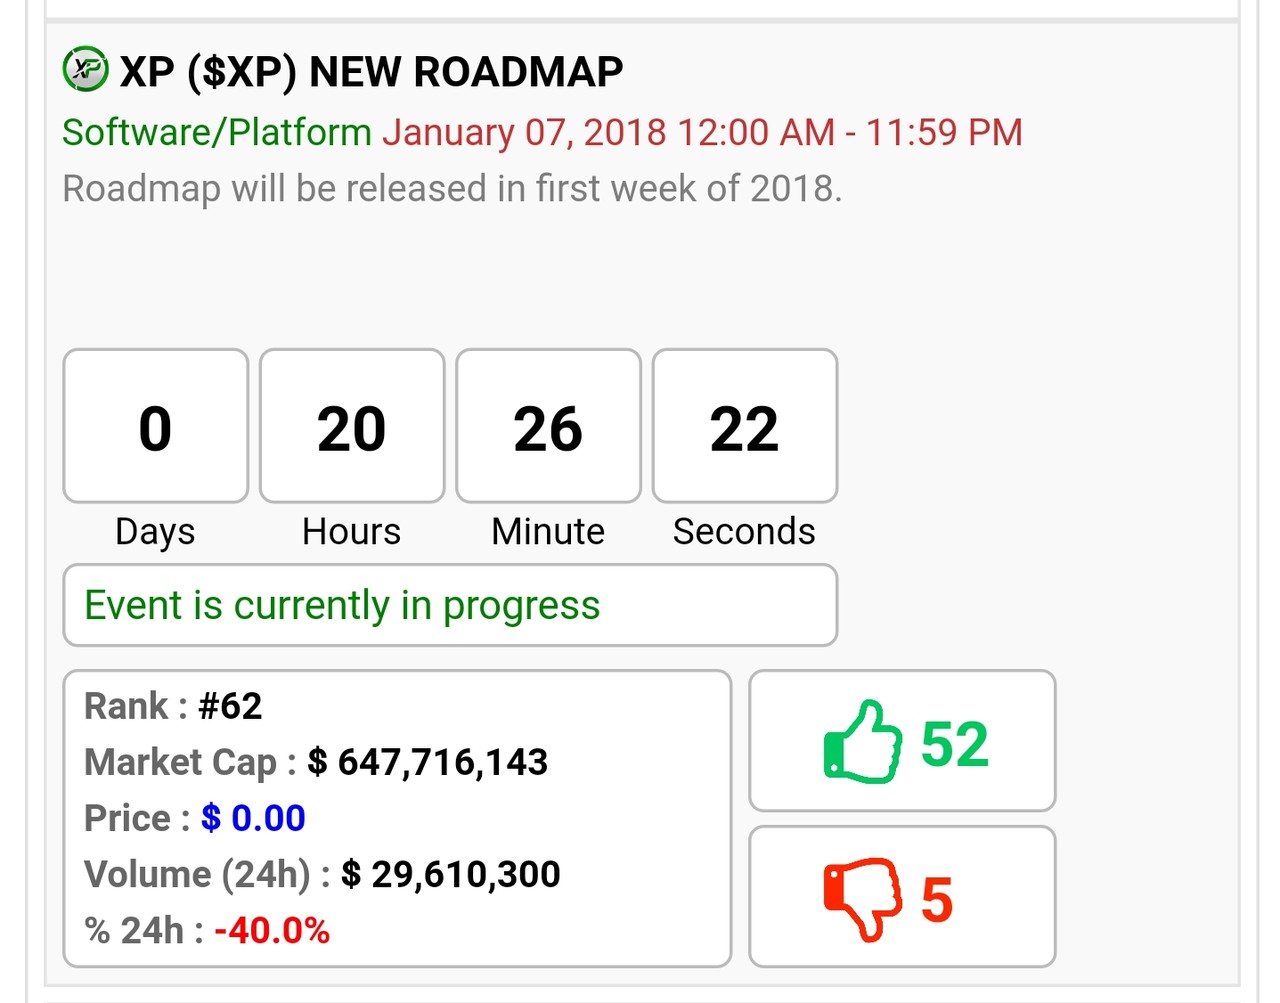This screenshot has width=1280, height=1003.
Task: Click the 26 Minute countdown box
Action: 548,426
